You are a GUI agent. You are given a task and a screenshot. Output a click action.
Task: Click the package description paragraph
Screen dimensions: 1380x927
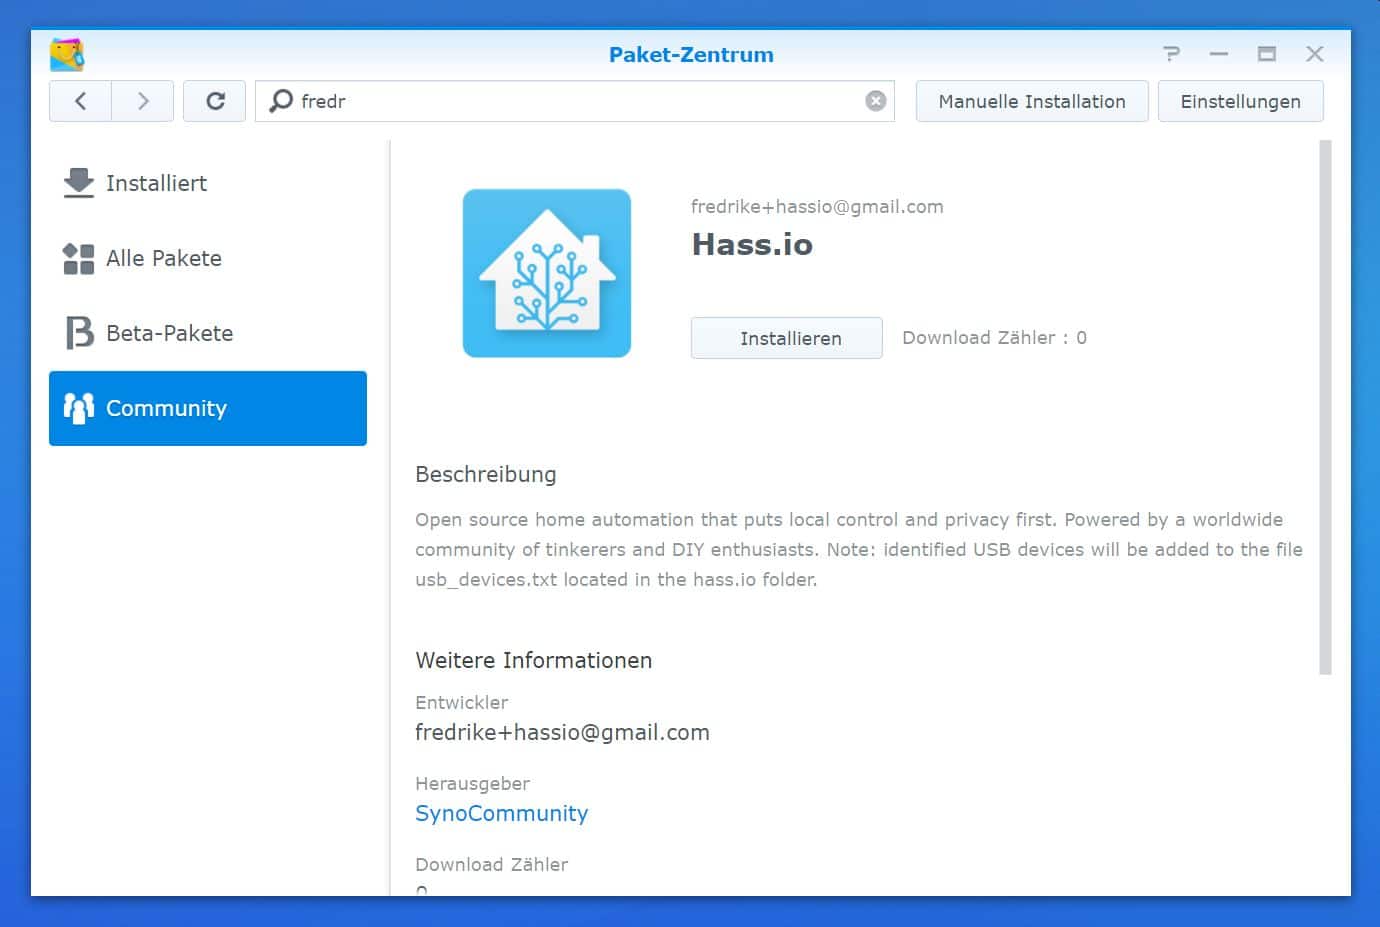click(859, 549)
